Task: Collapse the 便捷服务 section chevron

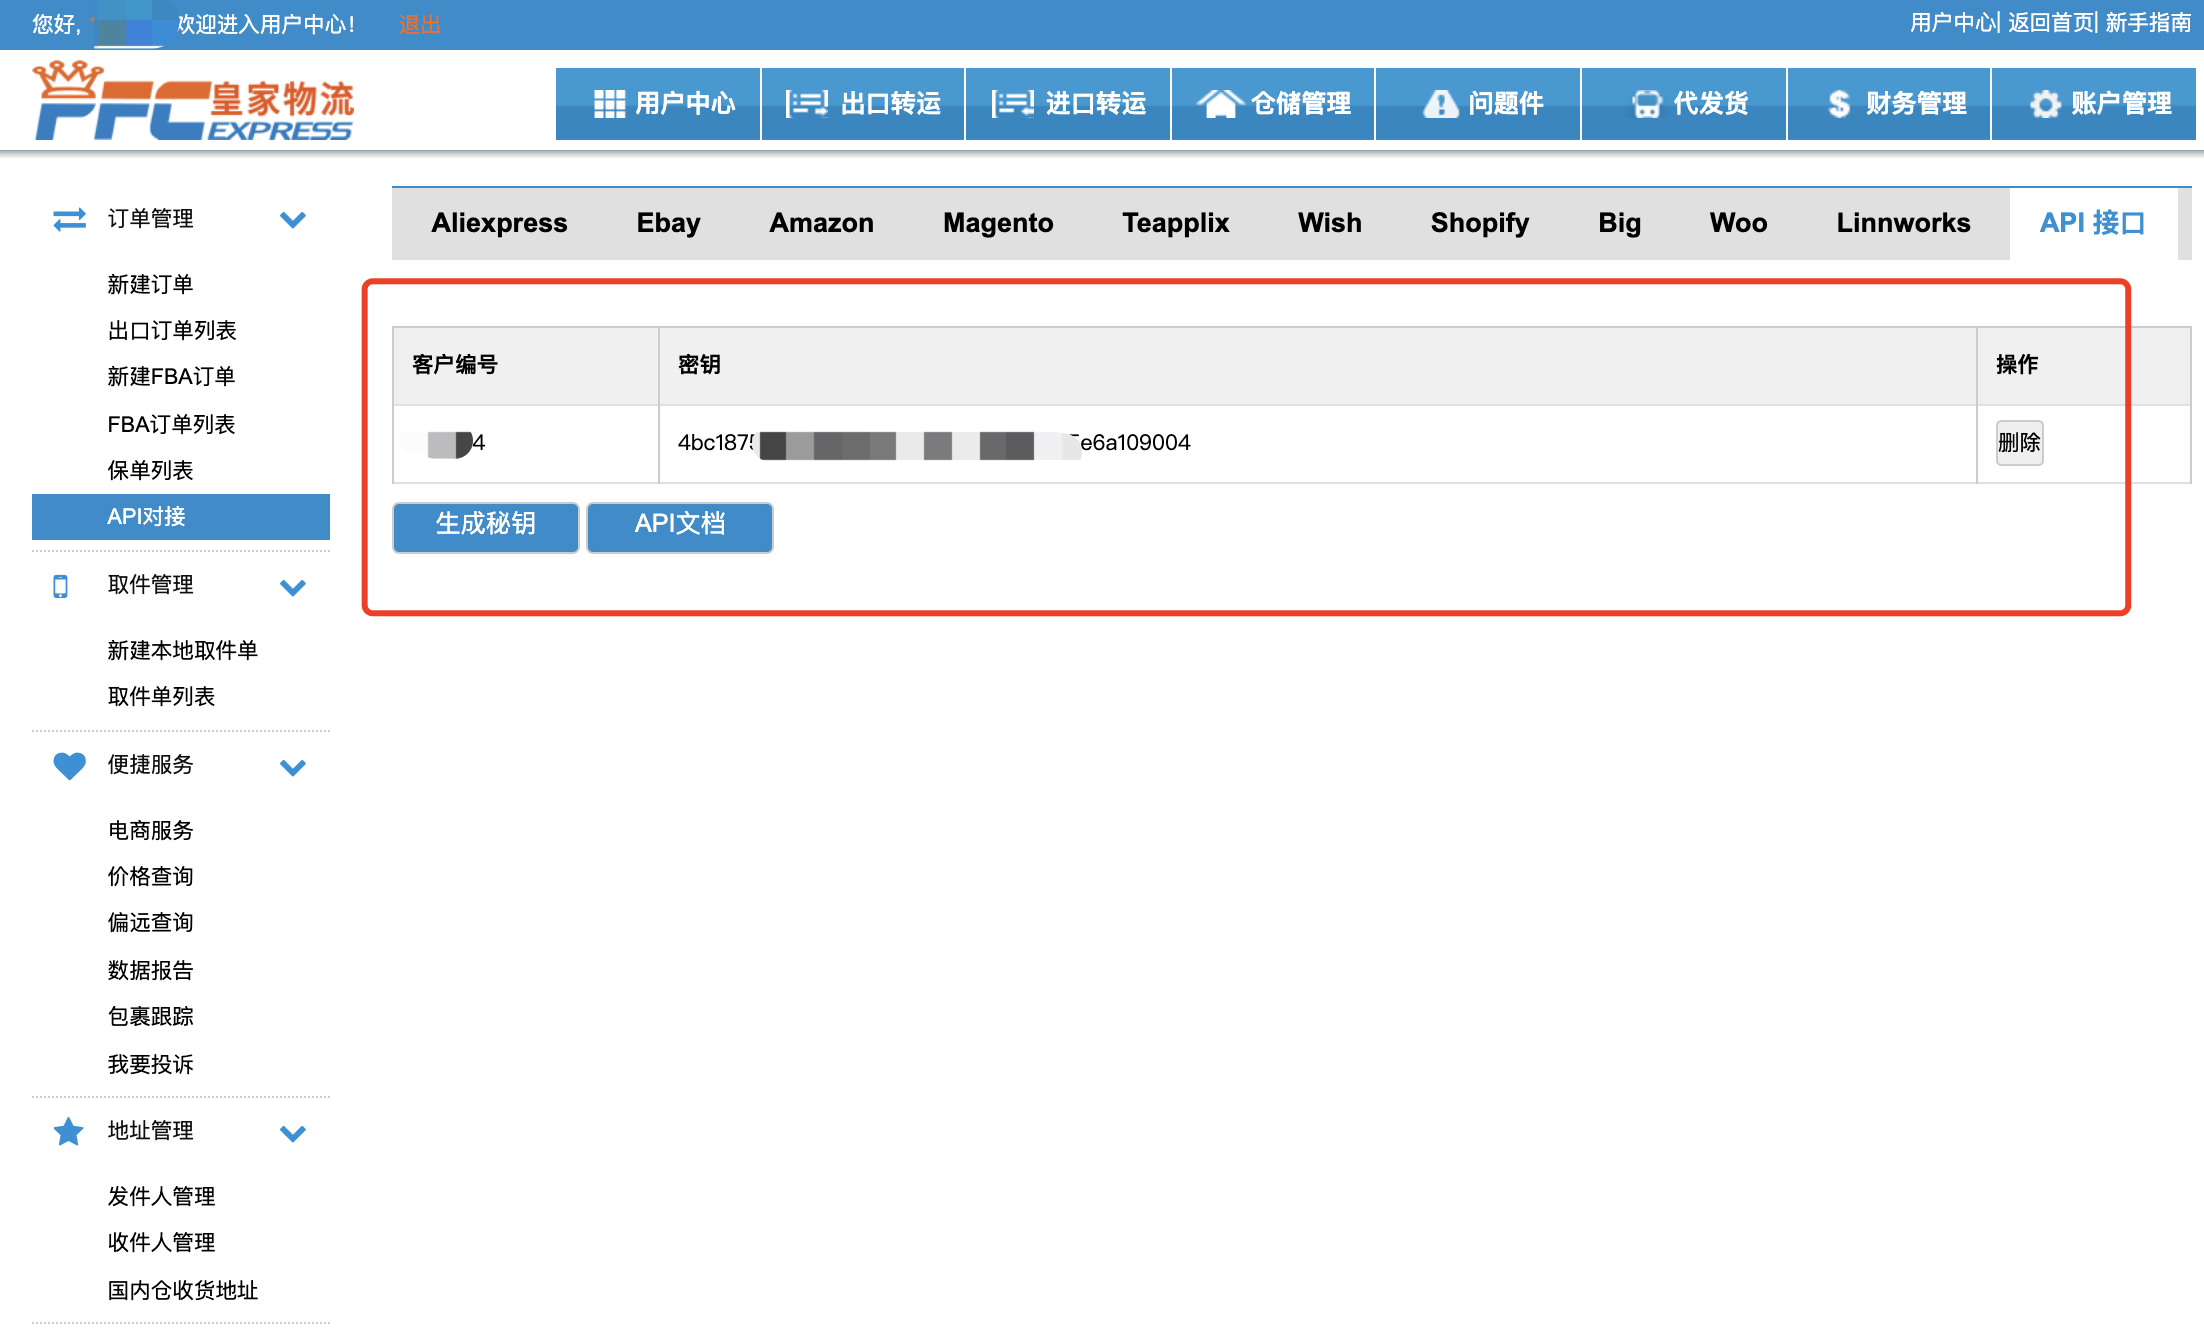Action: [293, 767]
